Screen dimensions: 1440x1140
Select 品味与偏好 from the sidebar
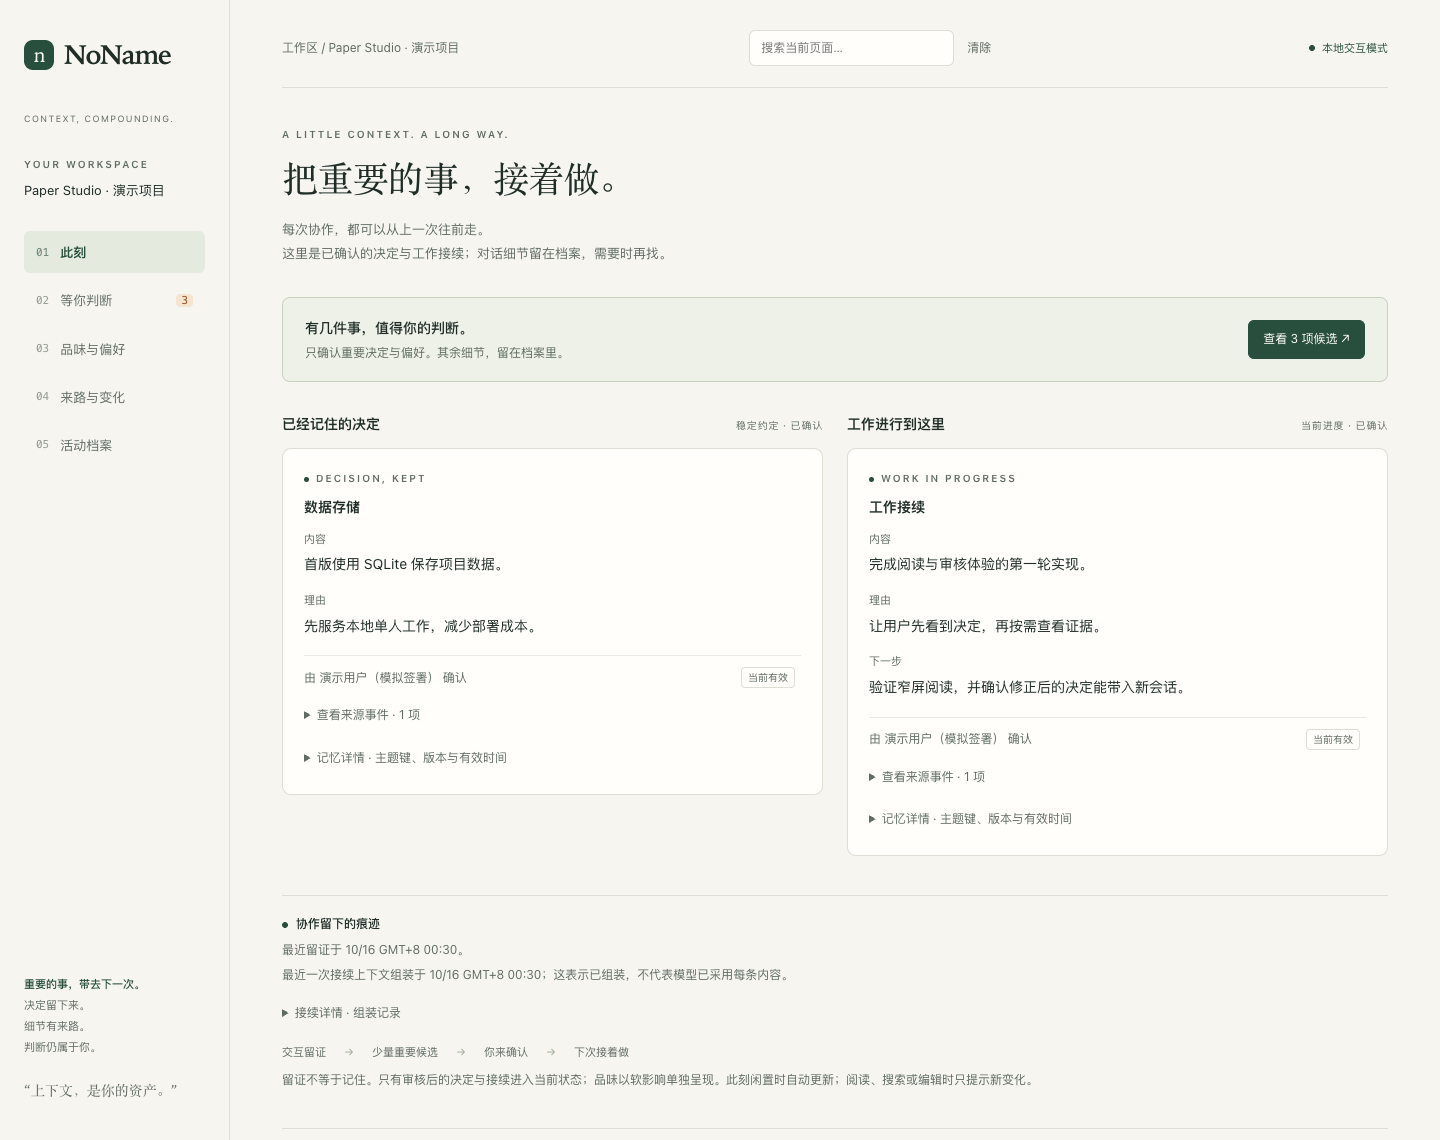click(114, 349)
